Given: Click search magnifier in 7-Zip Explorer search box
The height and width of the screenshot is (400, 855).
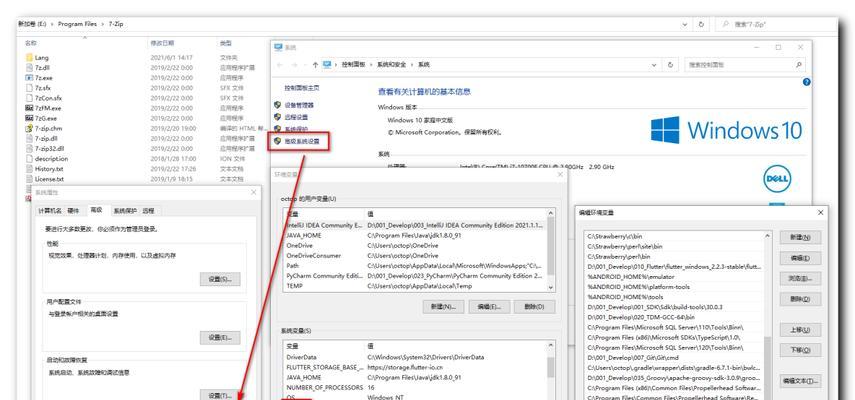Looking at the screenshot, I should (x=726, y=25).
